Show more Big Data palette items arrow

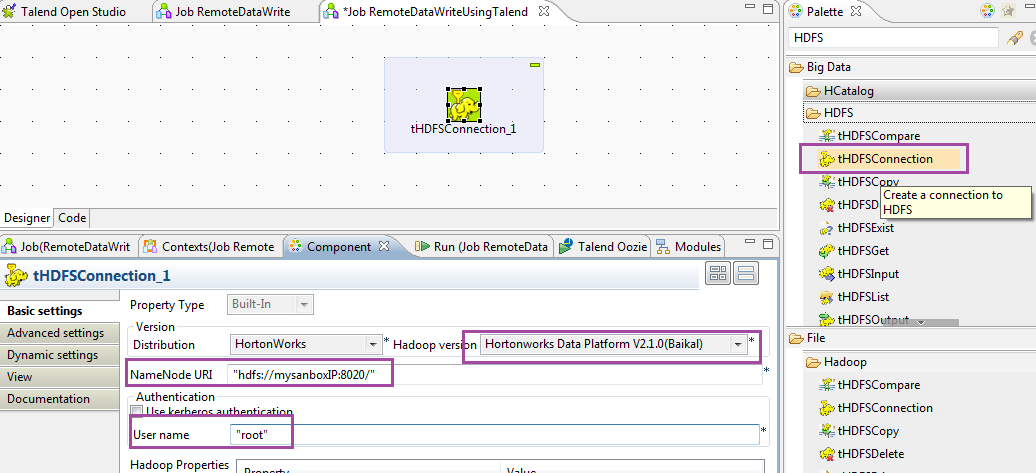921,322
